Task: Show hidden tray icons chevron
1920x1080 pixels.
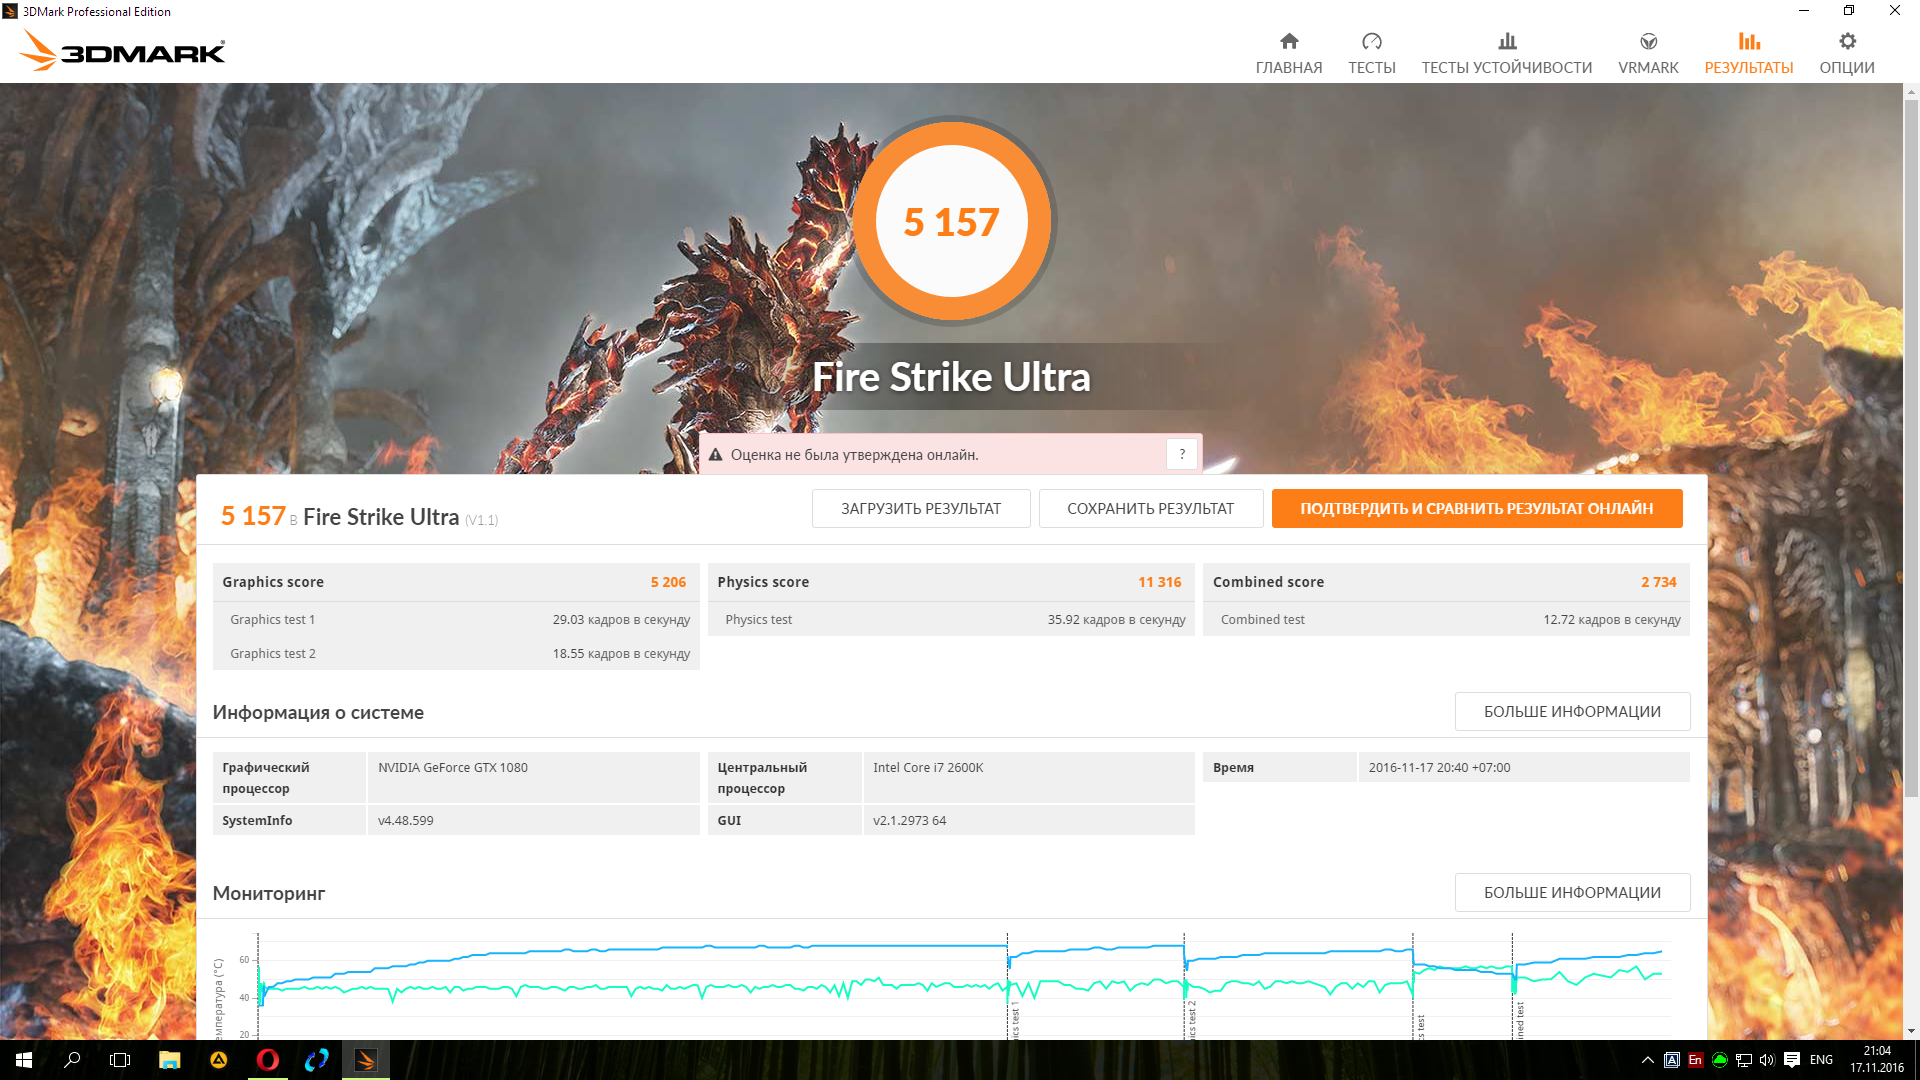Action: [1647, 1060]
